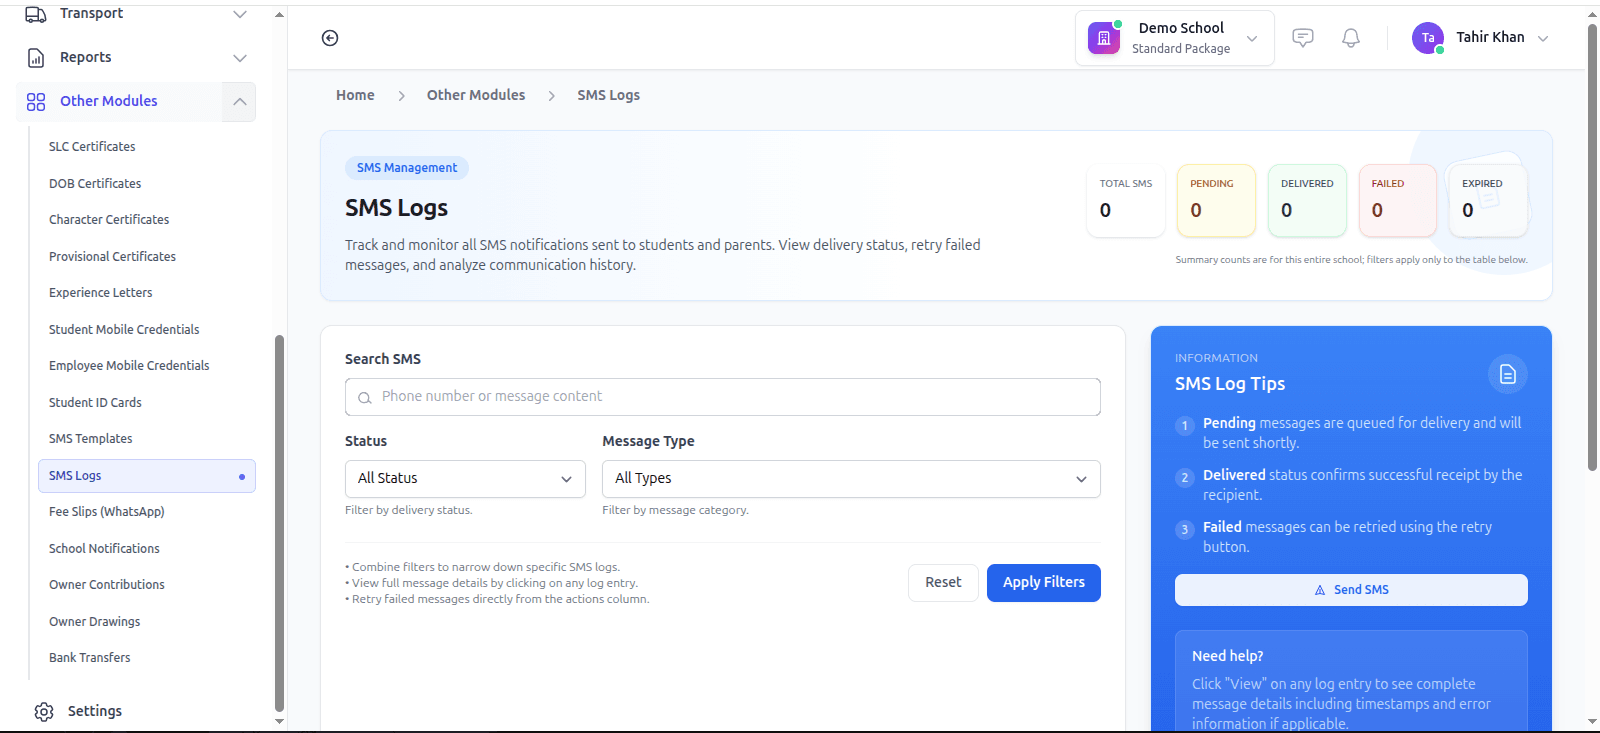Viewport: 1600px width, 733px height.
Task: Click the Apply Filters button
Action: pyautogui.click(x=1043, y=583)
